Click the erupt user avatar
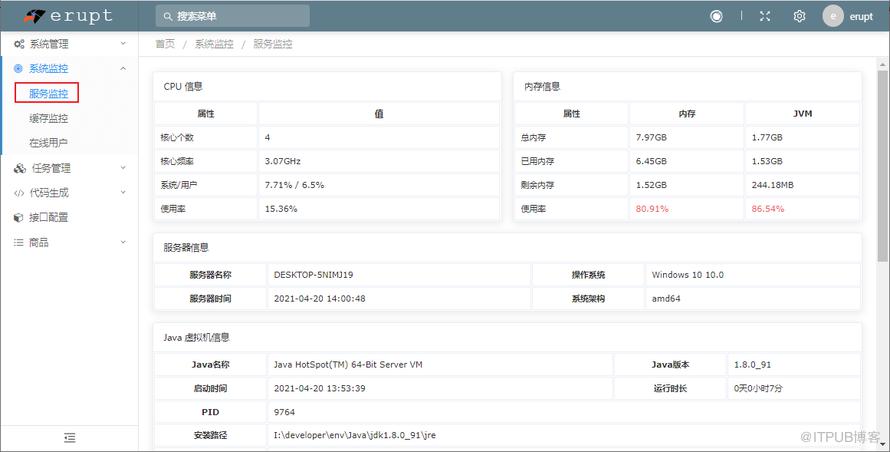 pos(833,16)
